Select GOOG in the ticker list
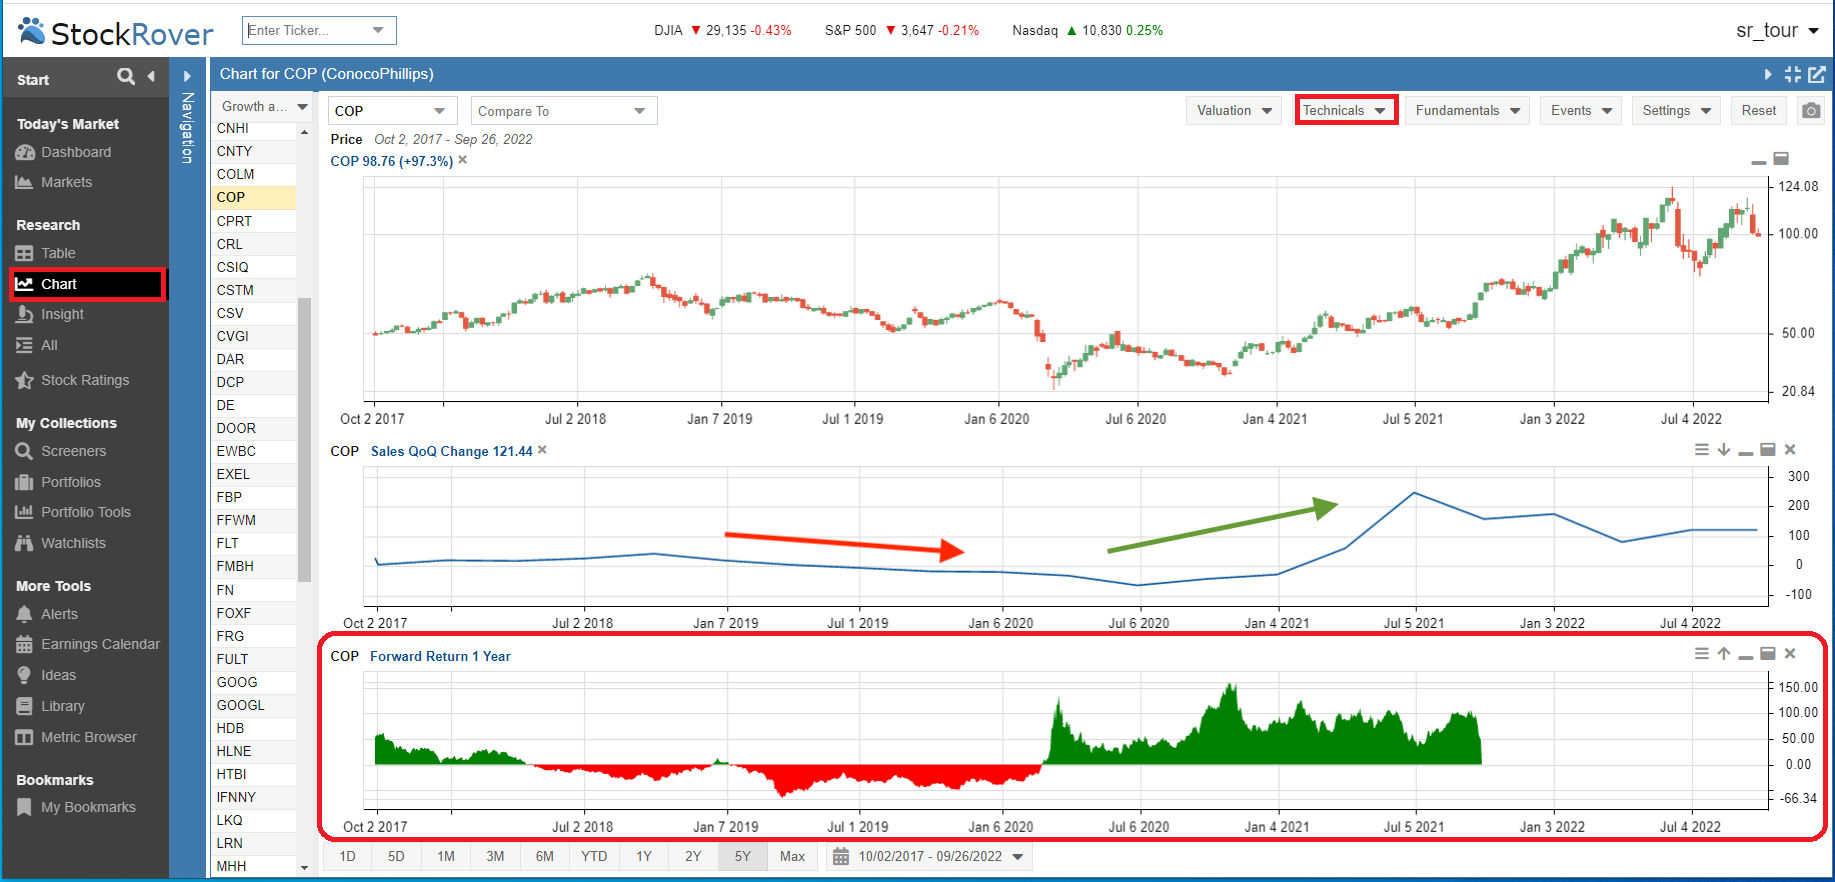1835x882 pixels. (255, 682)
